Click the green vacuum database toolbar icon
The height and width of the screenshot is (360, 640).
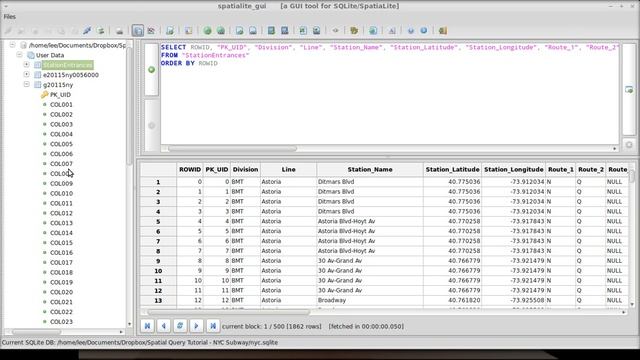100,31
